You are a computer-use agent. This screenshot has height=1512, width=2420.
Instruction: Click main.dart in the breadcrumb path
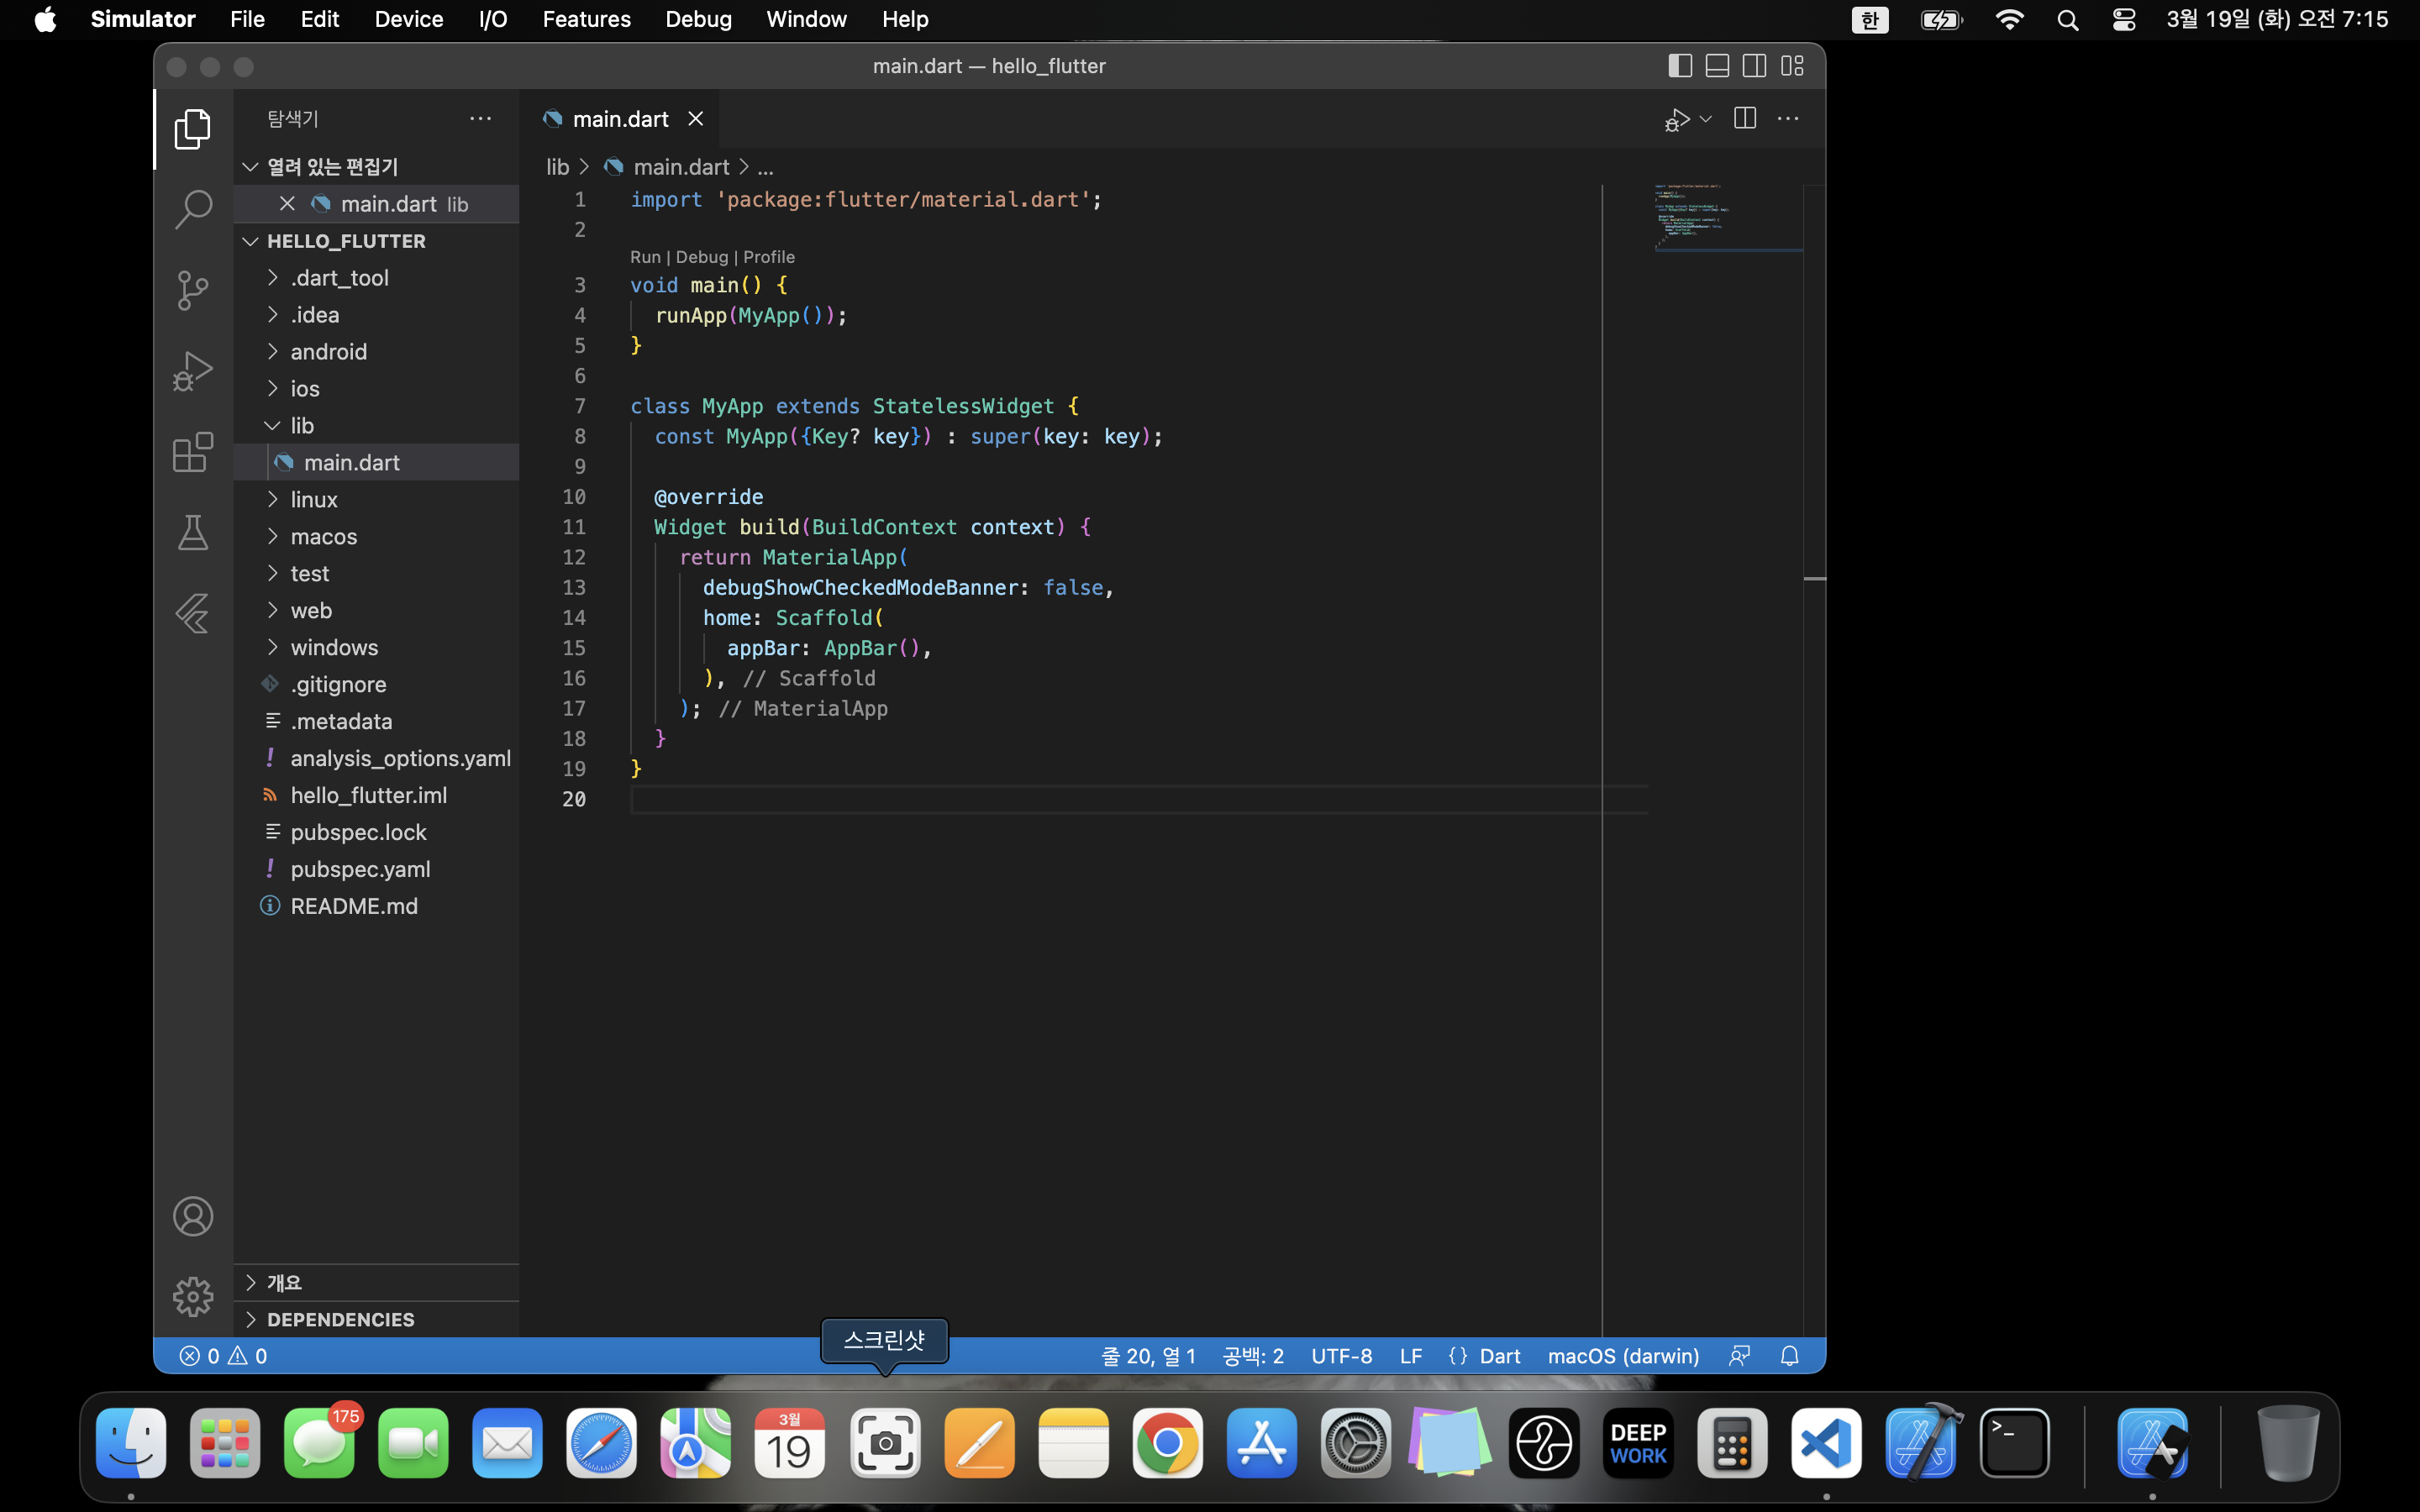pyautogui.click(x=681, y=167)
